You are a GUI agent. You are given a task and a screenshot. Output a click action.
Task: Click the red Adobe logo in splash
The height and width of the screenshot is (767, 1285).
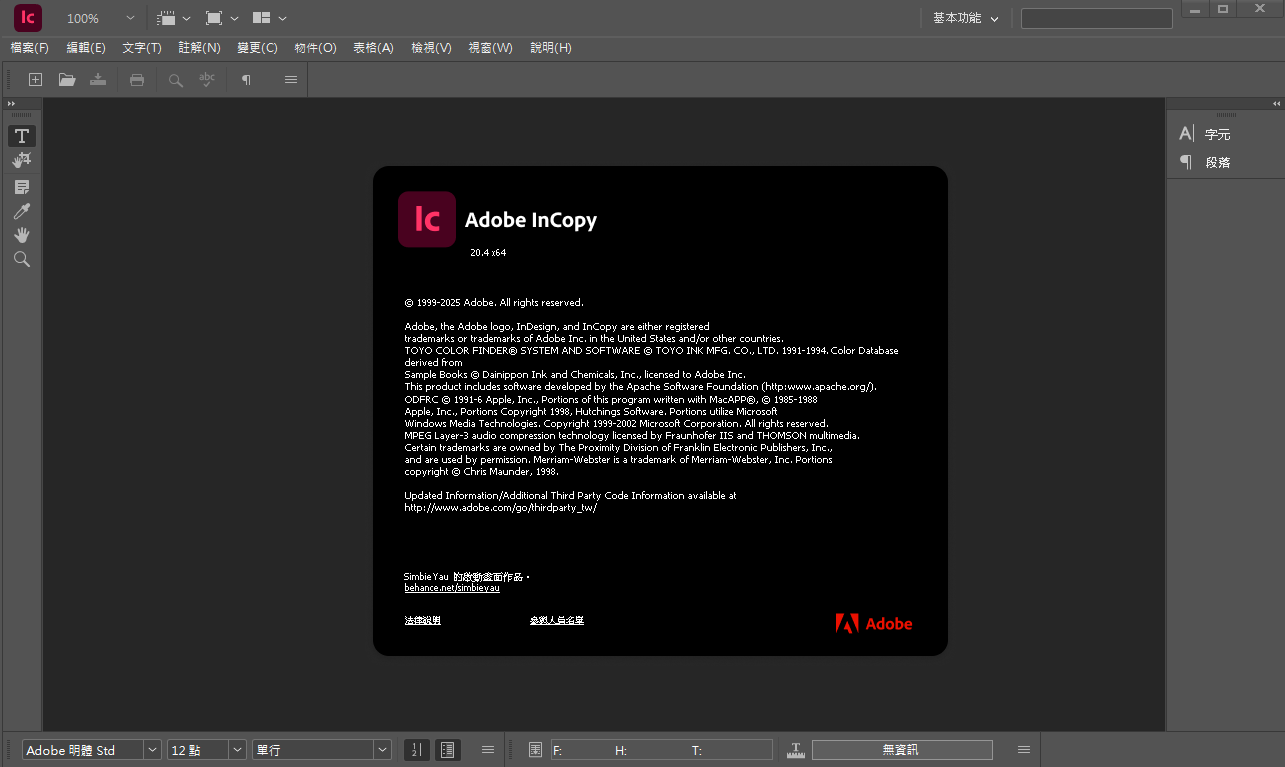point(874,624)
